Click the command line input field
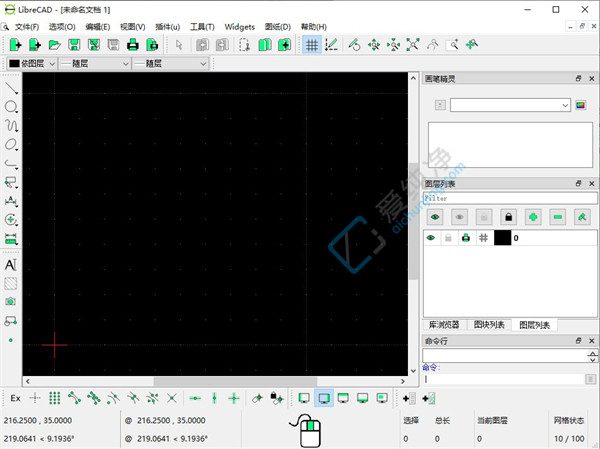This screenshot has width=600, height=449. pos(504,379)
